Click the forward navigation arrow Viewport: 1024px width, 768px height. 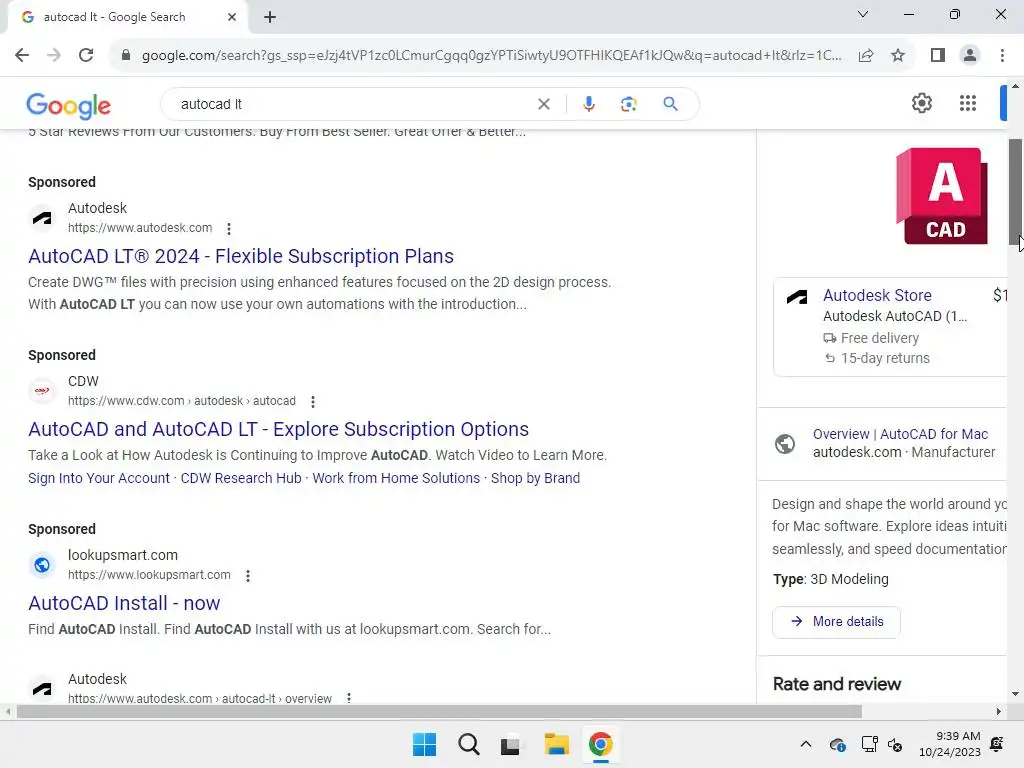(54, 56)
